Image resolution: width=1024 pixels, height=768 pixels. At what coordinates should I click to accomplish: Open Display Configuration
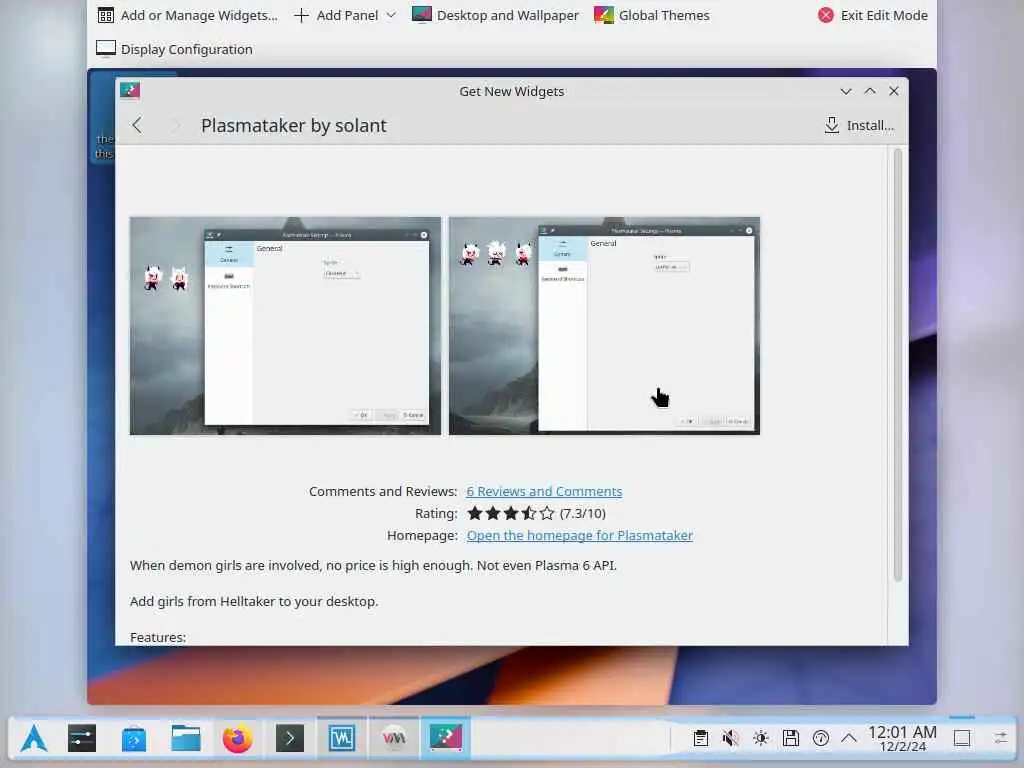(x=174, y=49)
